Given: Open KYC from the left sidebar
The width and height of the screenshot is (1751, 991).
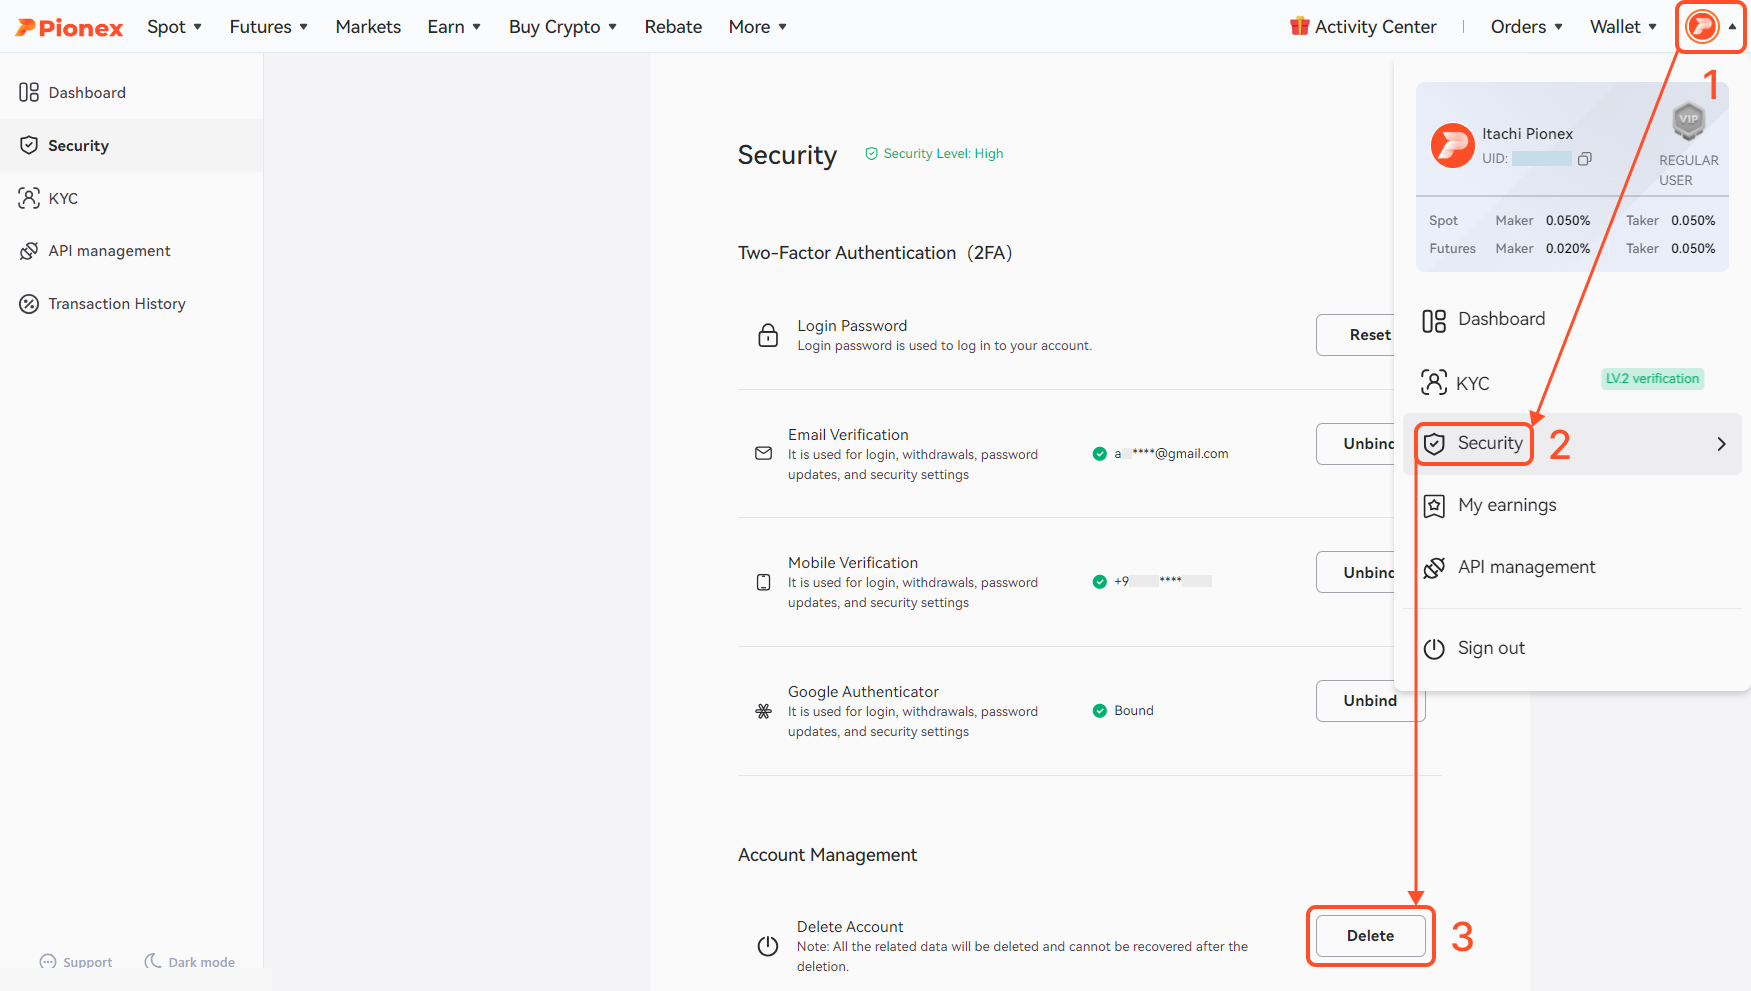Looking at the screenshot, I should tap(131, 198).
